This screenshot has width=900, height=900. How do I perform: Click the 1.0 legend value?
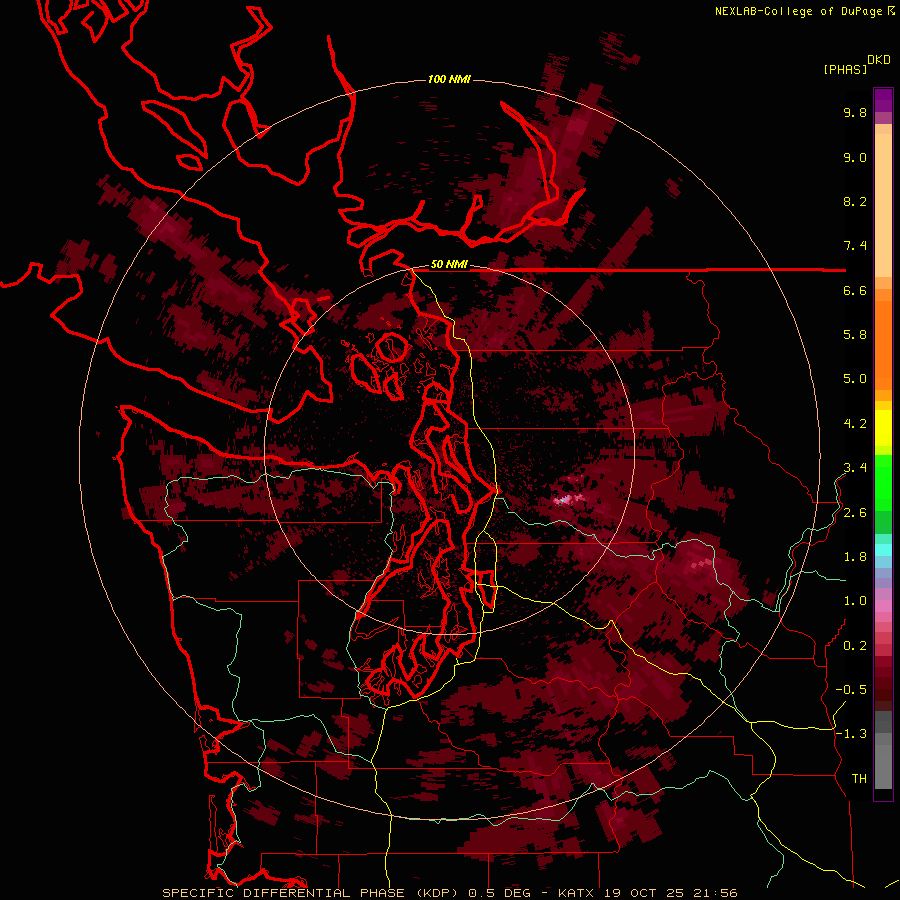[x=855, y=601]
